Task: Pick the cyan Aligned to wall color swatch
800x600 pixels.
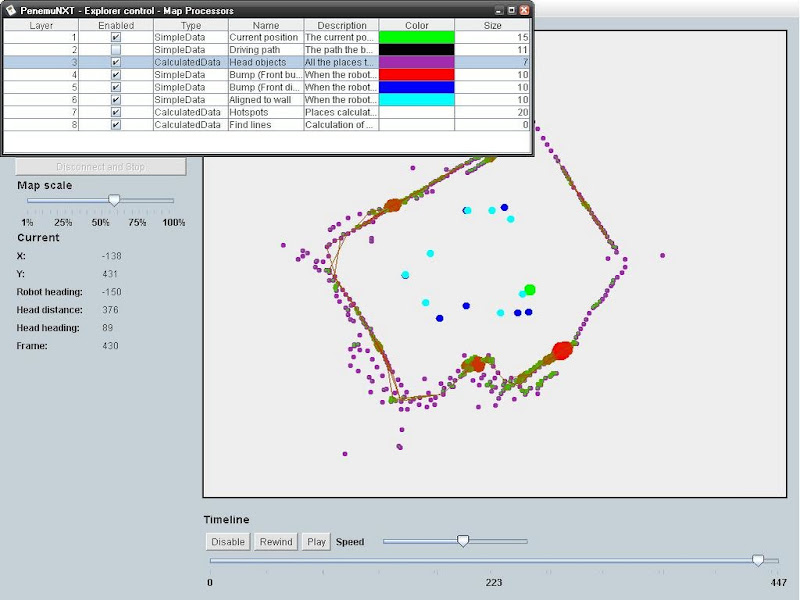Action: pyautogui.click(x=416, y=100)
